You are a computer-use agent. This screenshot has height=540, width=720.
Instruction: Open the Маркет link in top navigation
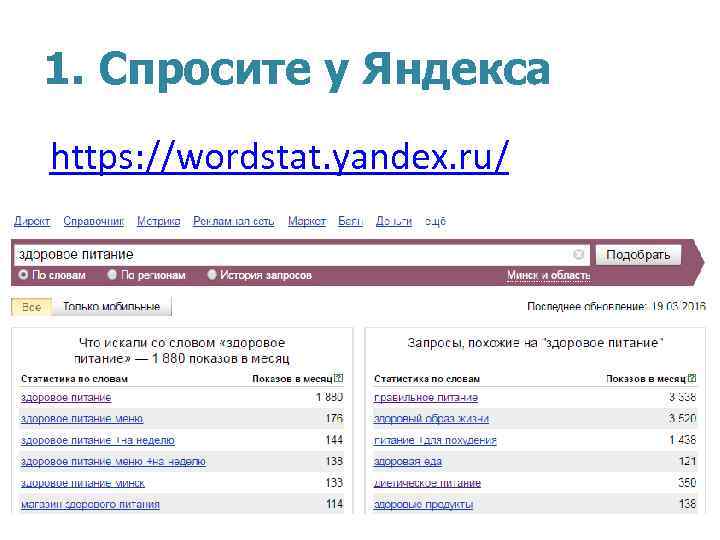(307, 221)
